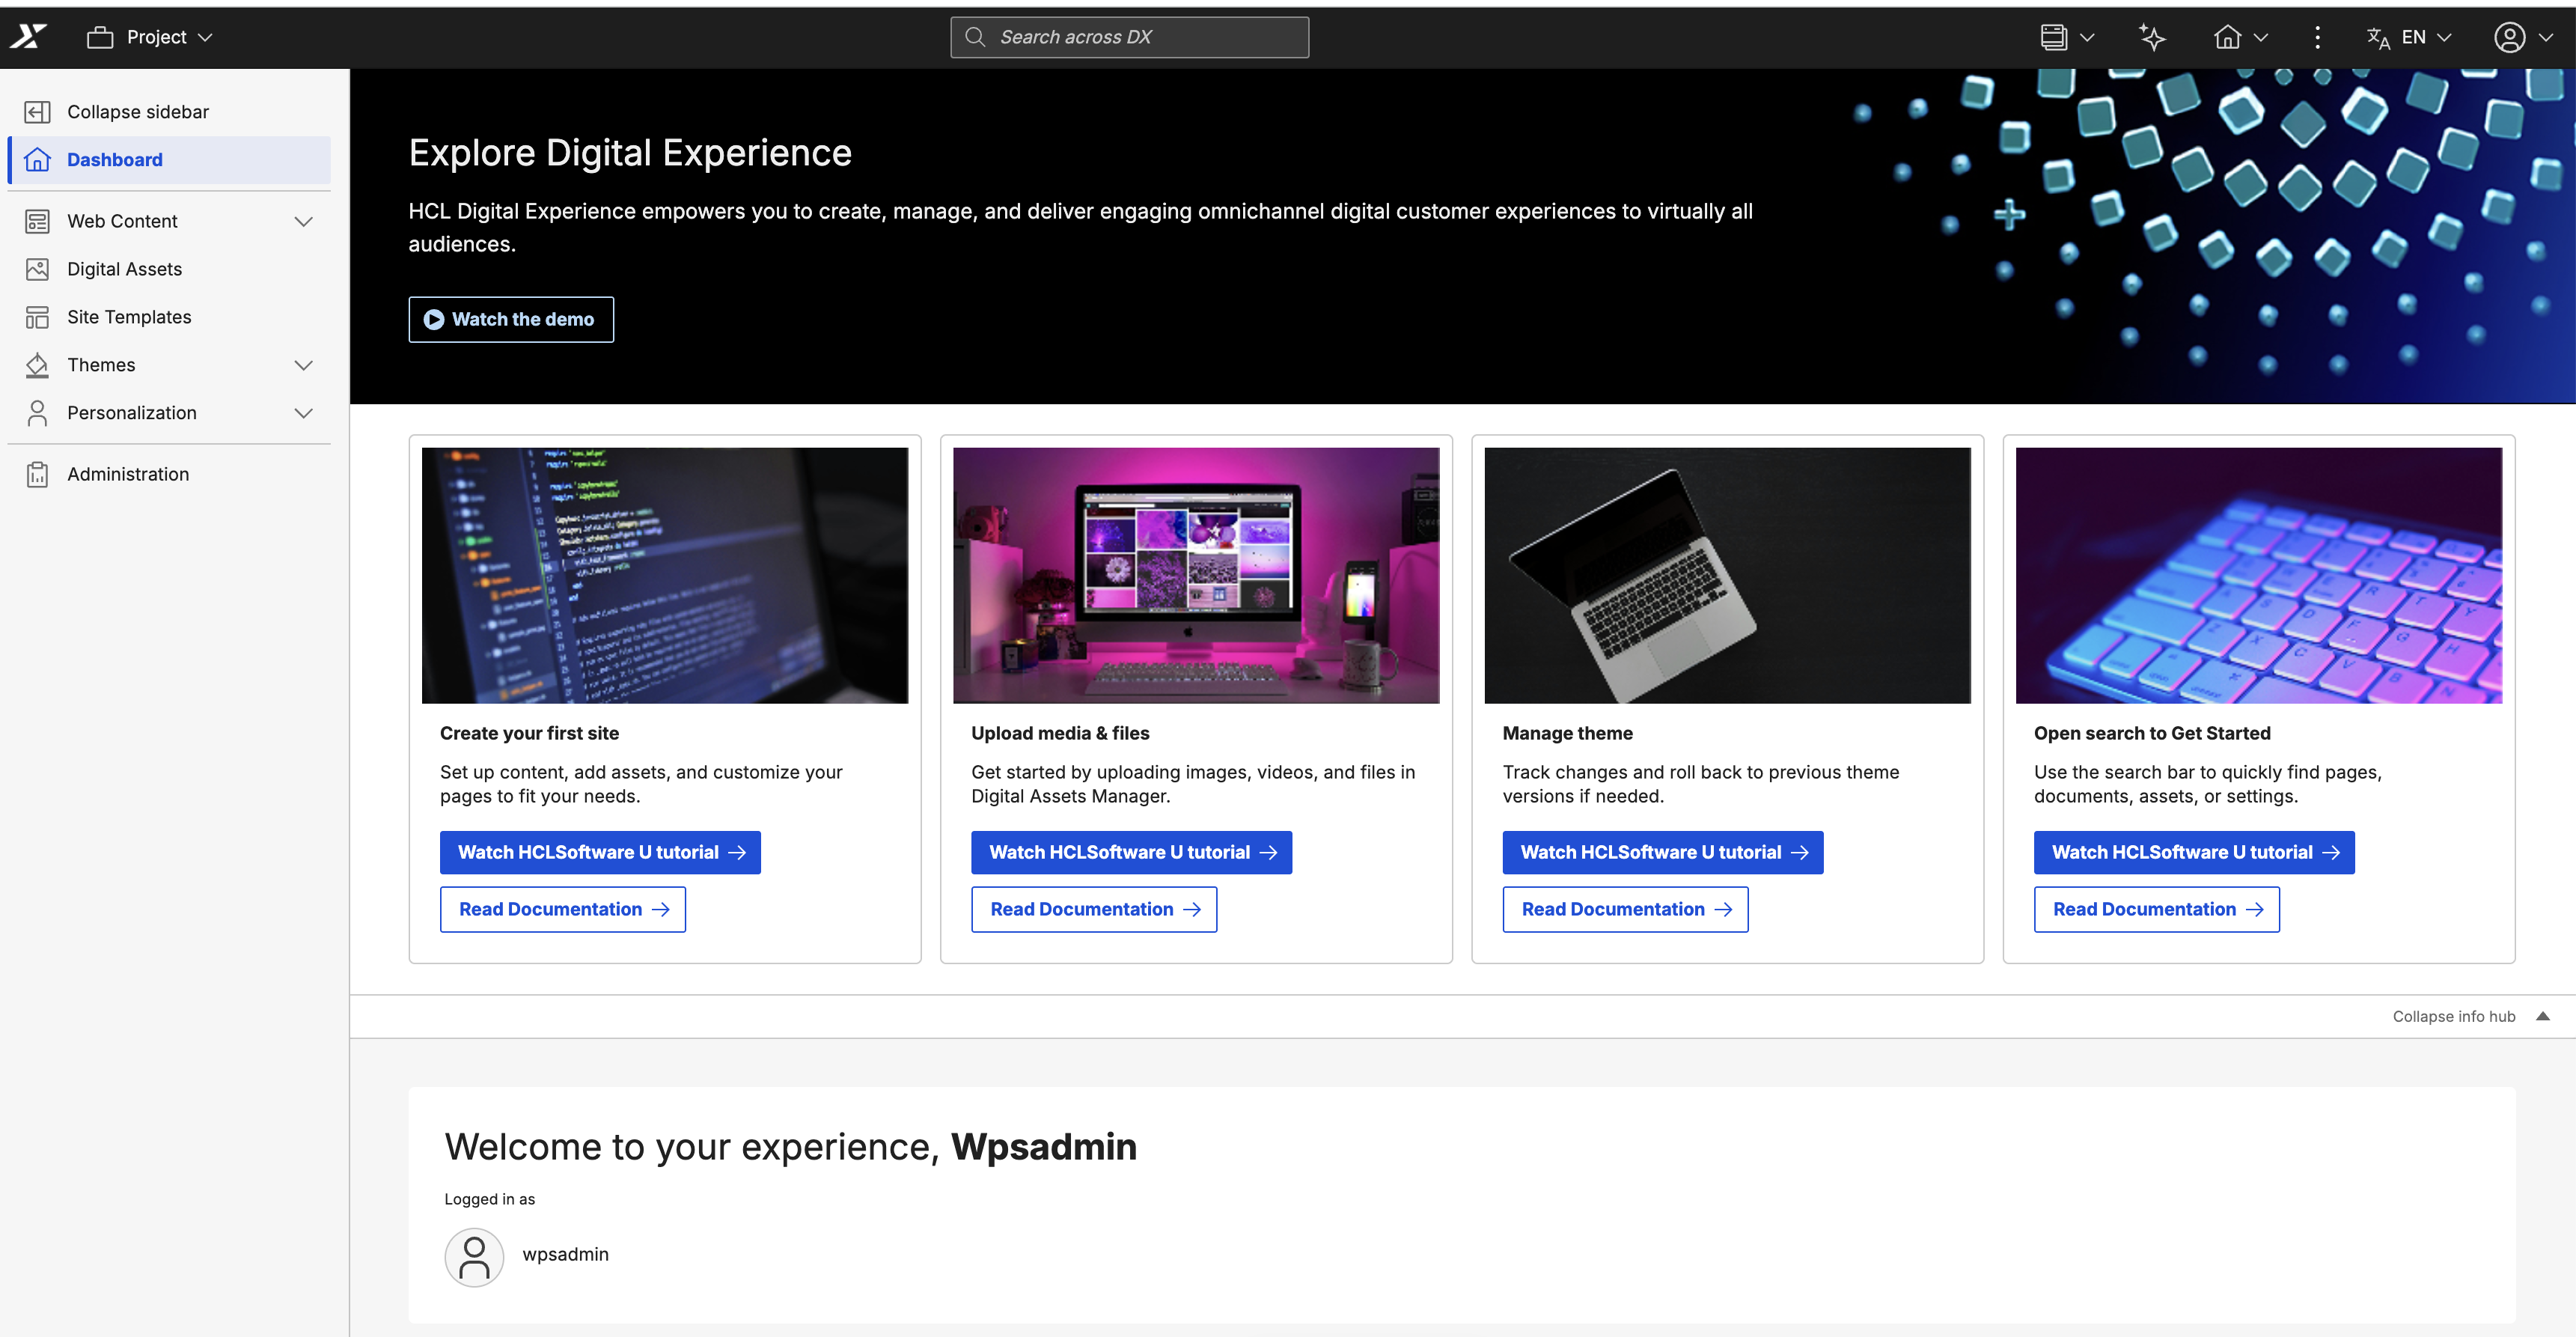This screenshot has height=1337, width=2576.
Task: Click the search magnifier icon
Action: 975,37
